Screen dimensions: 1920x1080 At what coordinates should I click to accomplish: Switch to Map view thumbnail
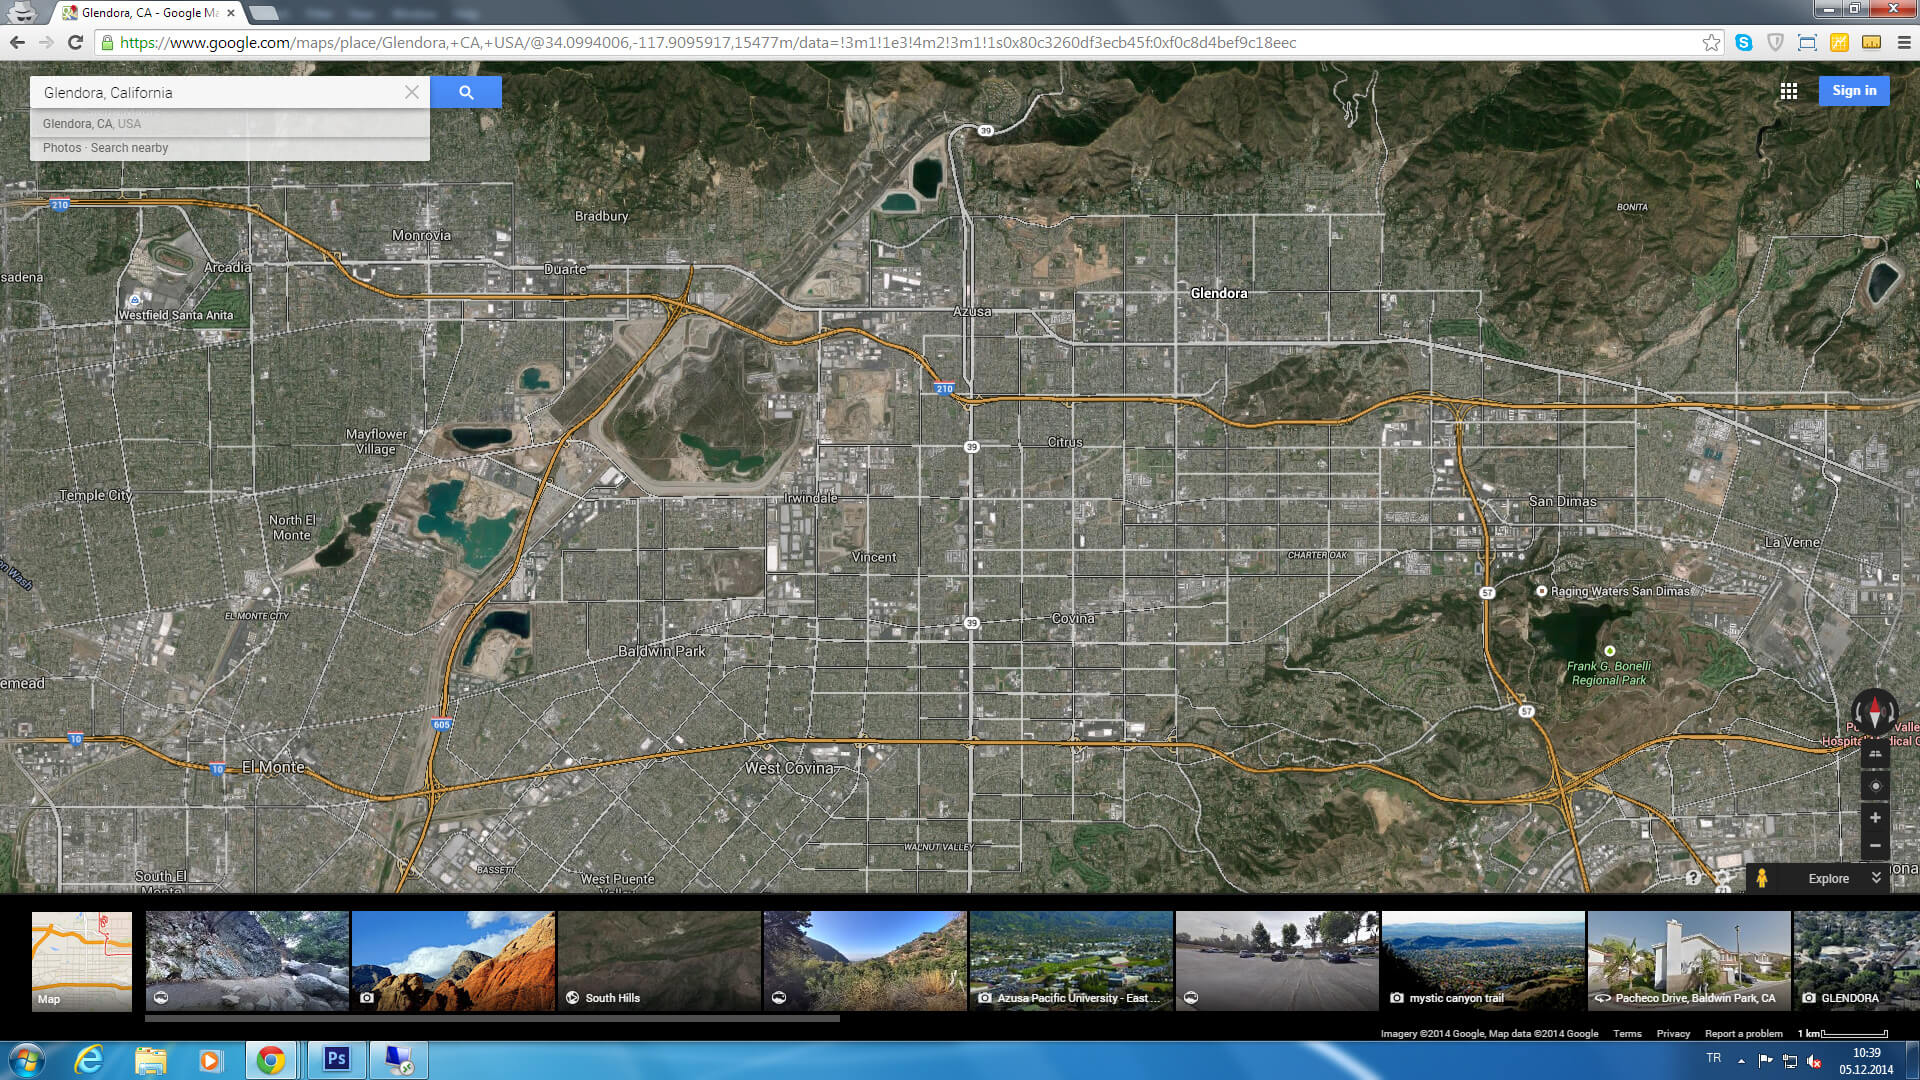(x=82, y=960)
